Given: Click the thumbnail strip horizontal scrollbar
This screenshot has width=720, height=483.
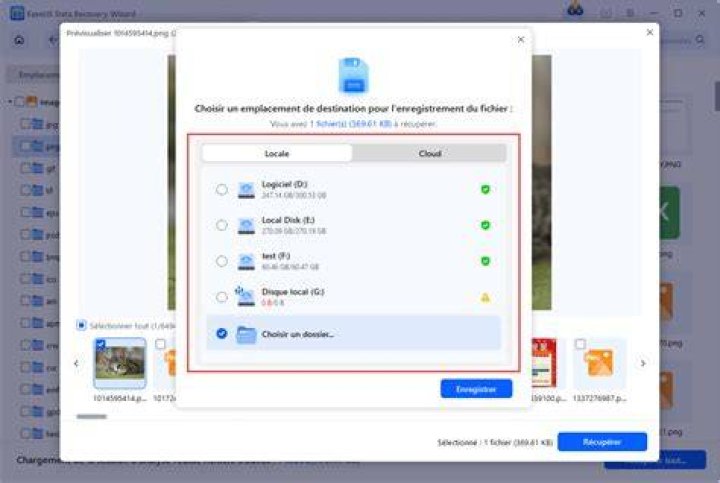Looking at the screenshot, I should [91, 416].
